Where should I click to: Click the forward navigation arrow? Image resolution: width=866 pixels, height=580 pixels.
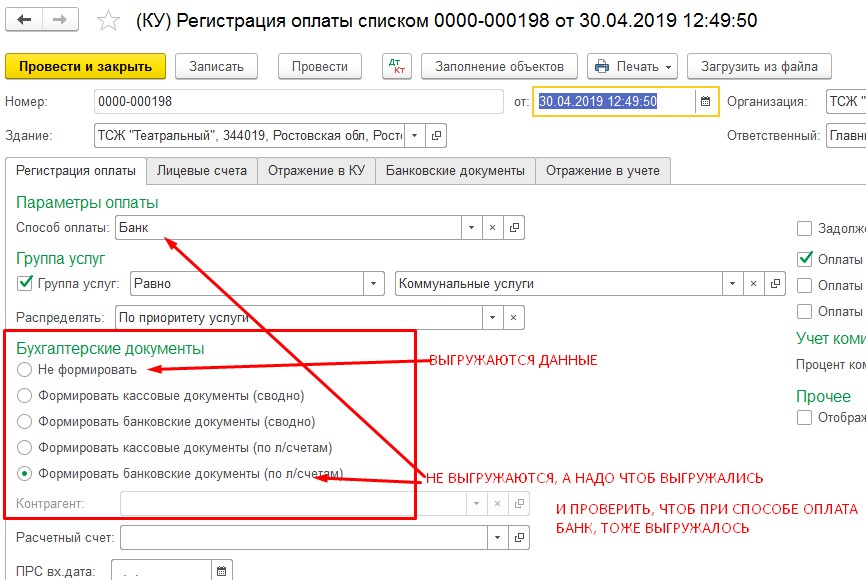coord(60,20)
